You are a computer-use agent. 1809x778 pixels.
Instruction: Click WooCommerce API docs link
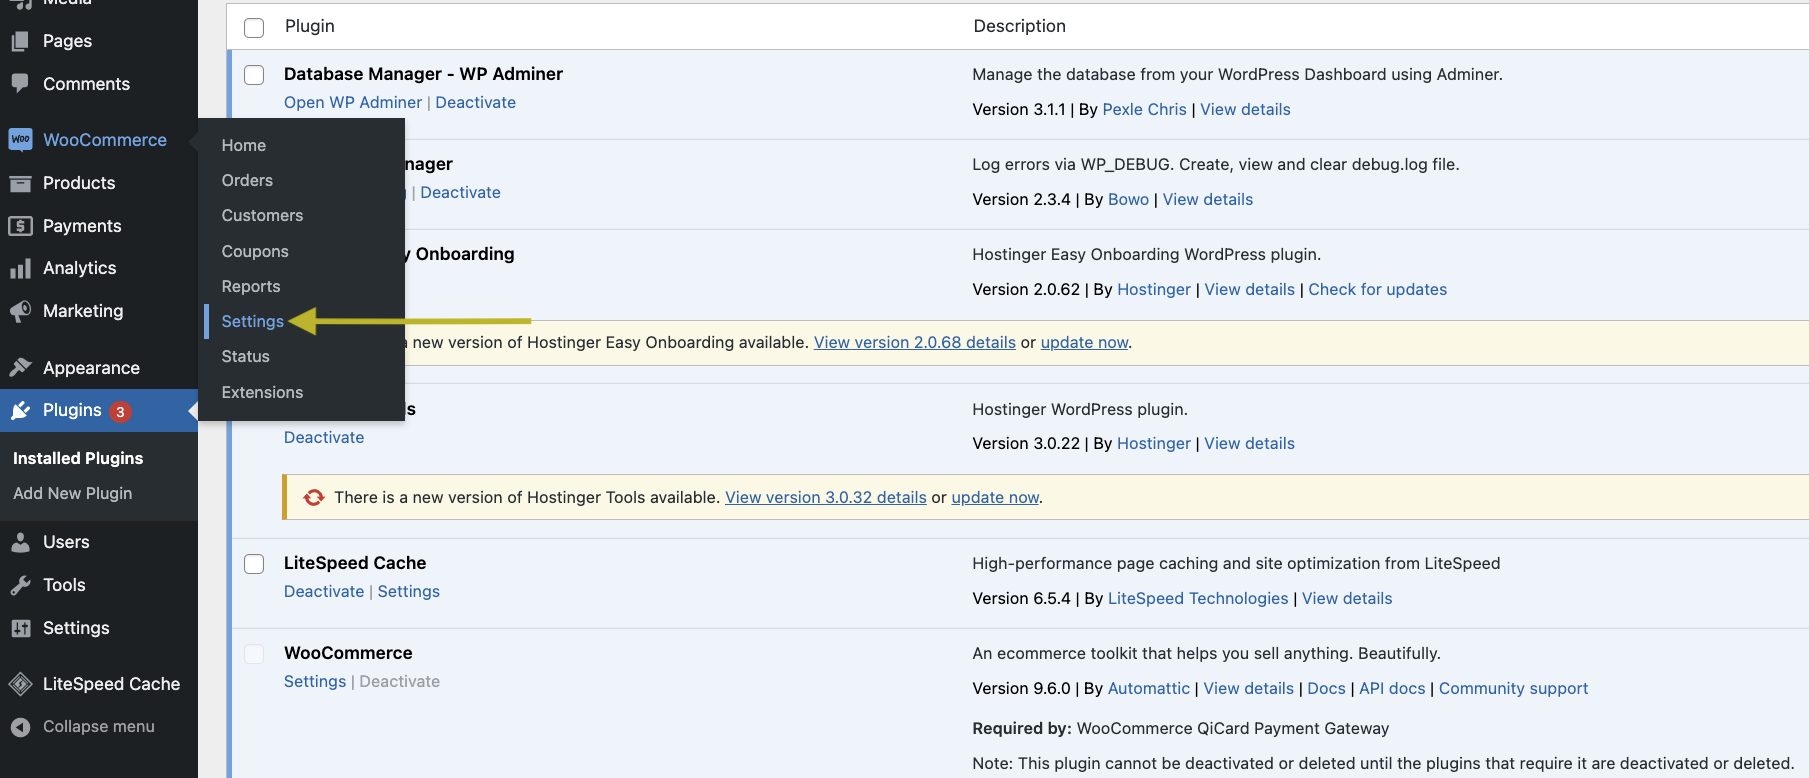[1392, 688]
